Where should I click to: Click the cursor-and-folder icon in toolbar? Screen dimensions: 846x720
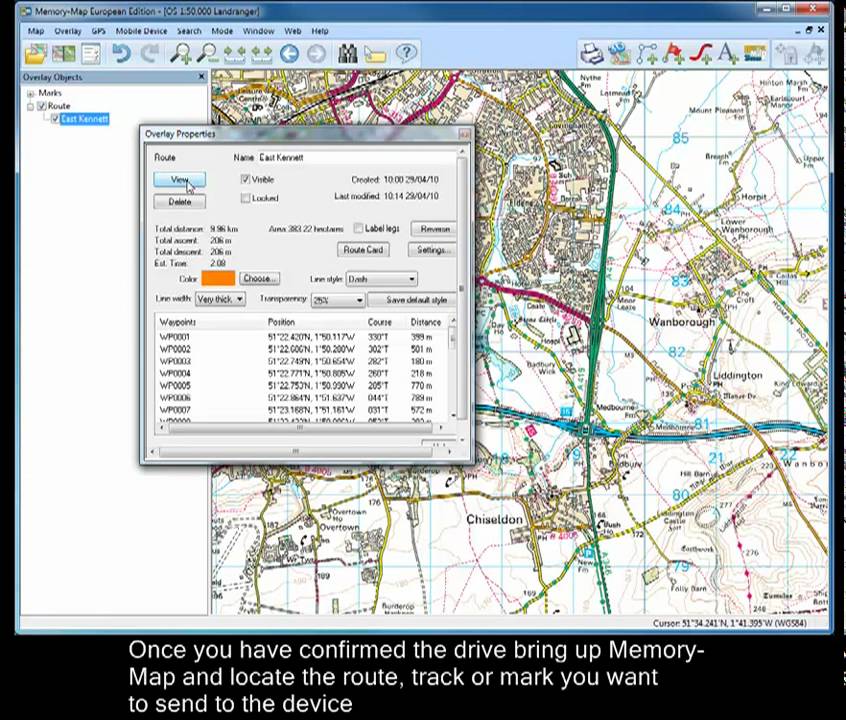375,54
